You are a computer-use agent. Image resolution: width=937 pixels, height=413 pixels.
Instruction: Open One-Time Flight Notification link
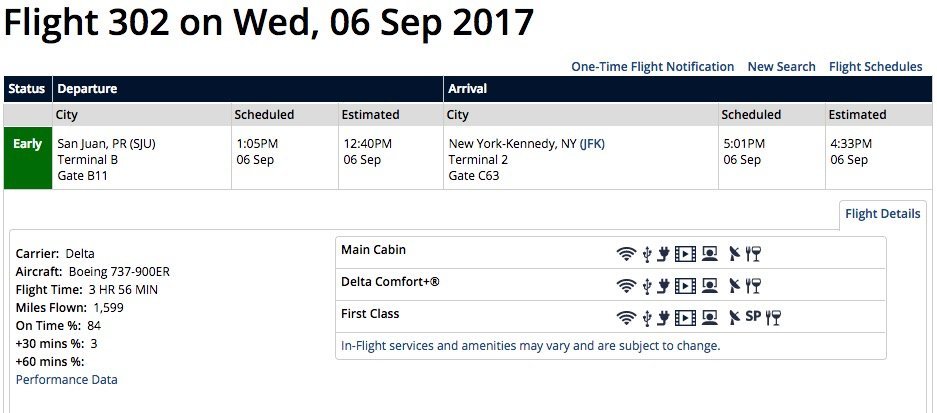point(652,67)
